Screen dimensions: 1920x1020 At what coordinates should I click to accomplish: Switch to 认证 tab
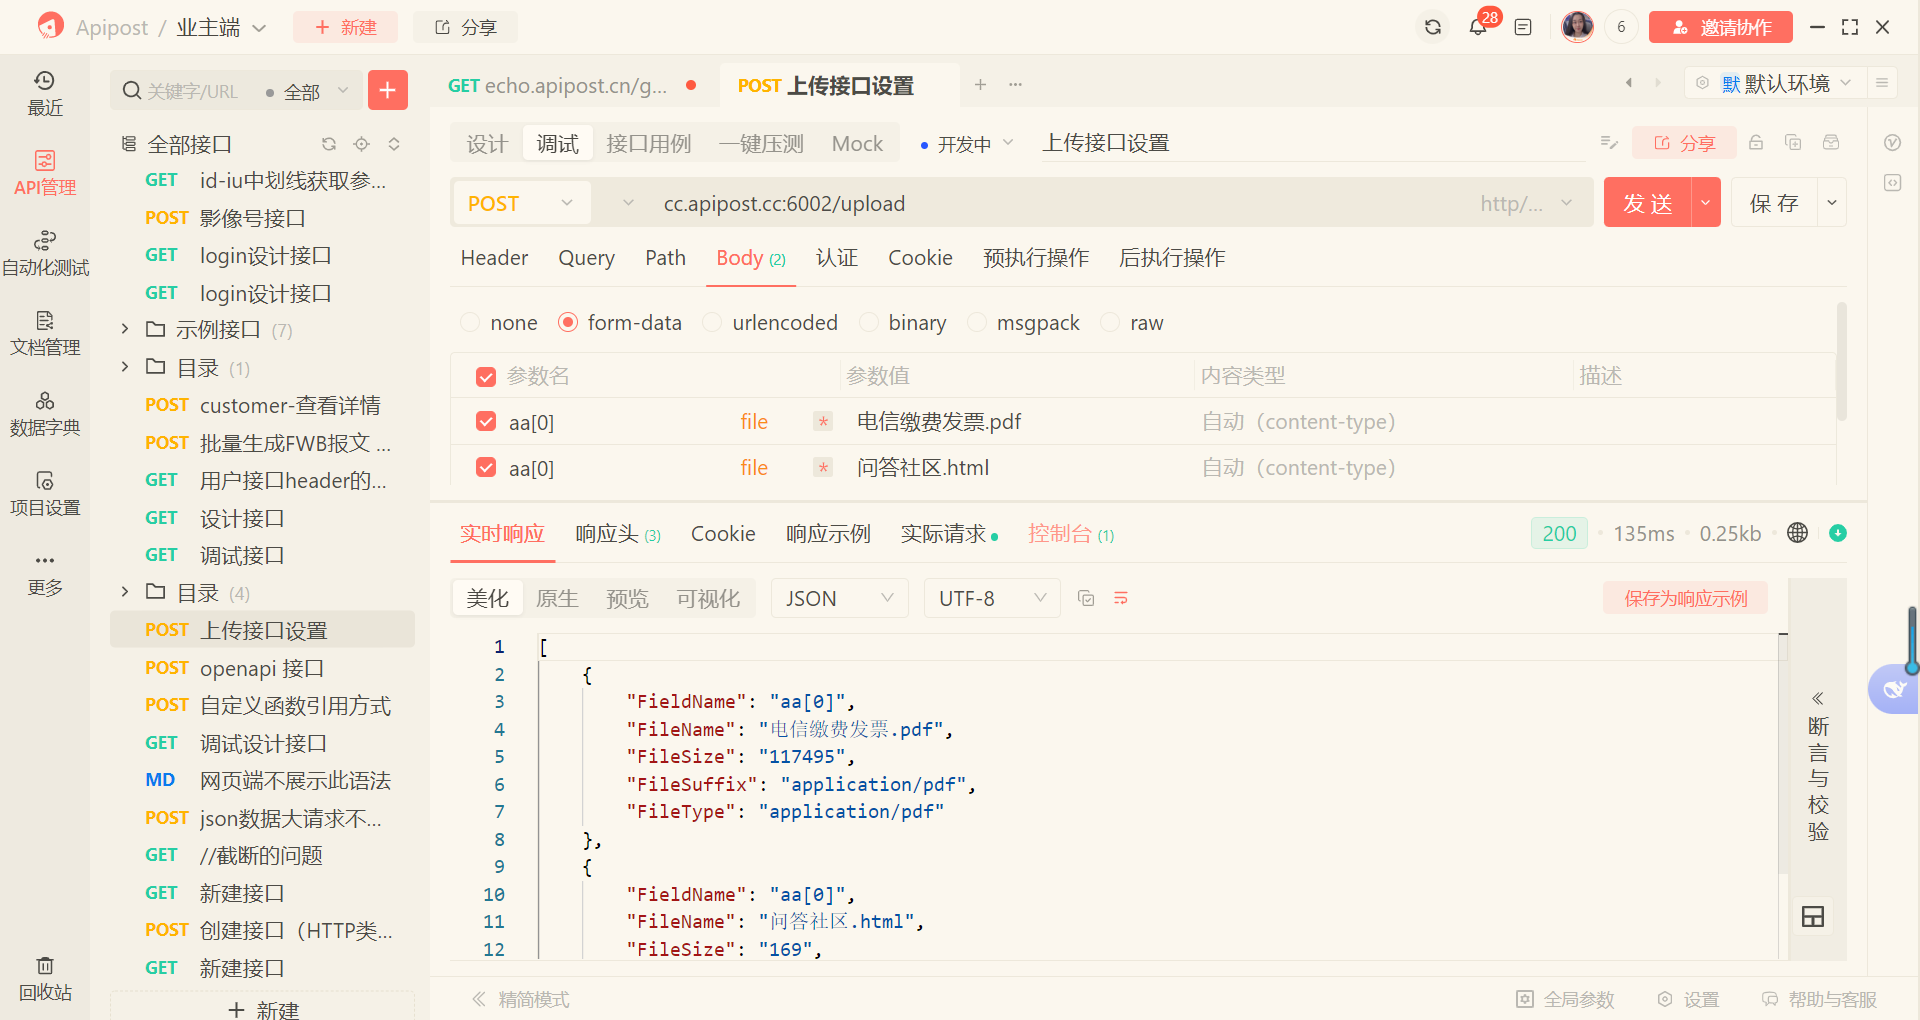[837, 258]
